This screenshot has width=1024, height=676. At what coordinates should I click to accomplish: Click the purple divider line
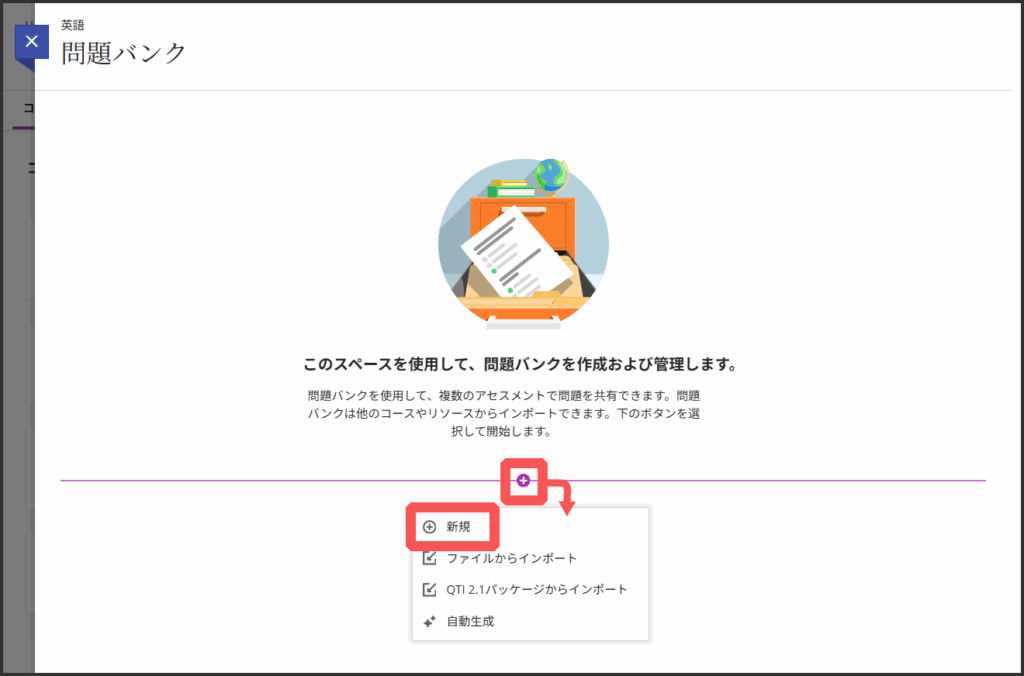click(250, 481)
